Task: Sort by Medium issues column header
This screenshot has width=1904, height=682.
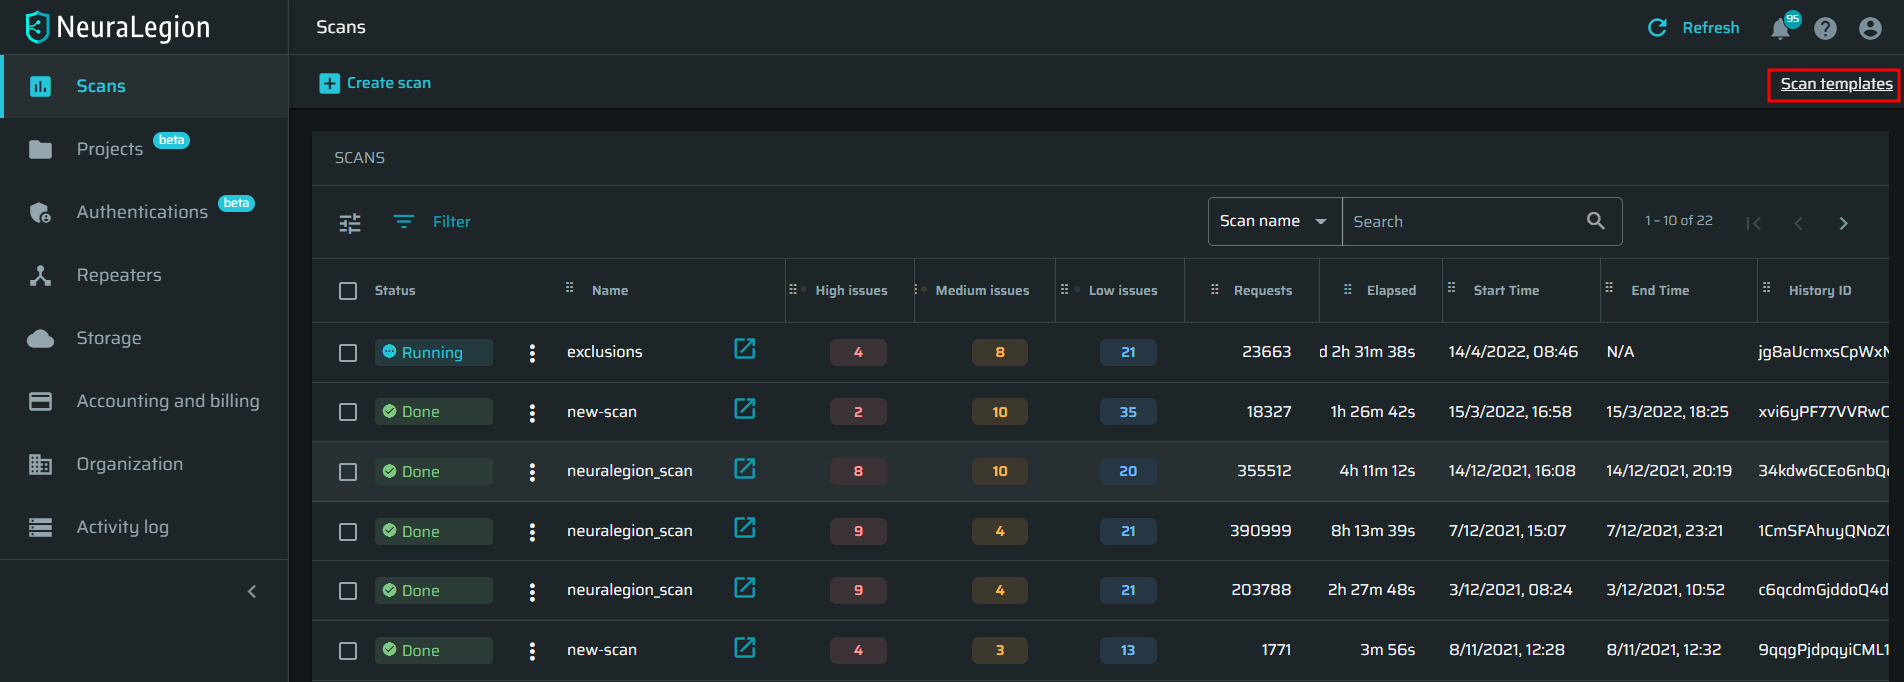Action: coord(982,291)
